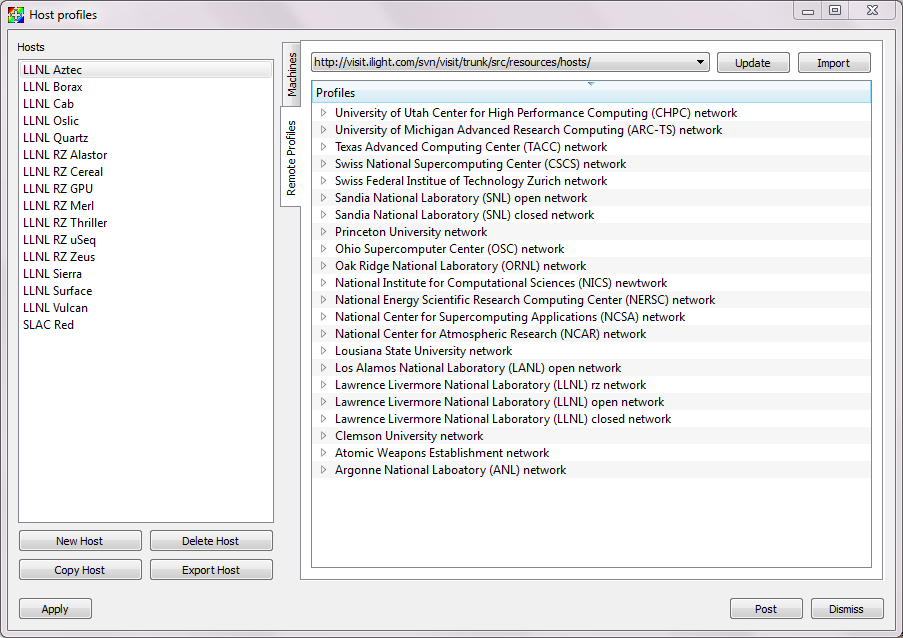The image size is (903, 638).
Task: Switch to the Machines tab
Action: (x=292, y=74)
